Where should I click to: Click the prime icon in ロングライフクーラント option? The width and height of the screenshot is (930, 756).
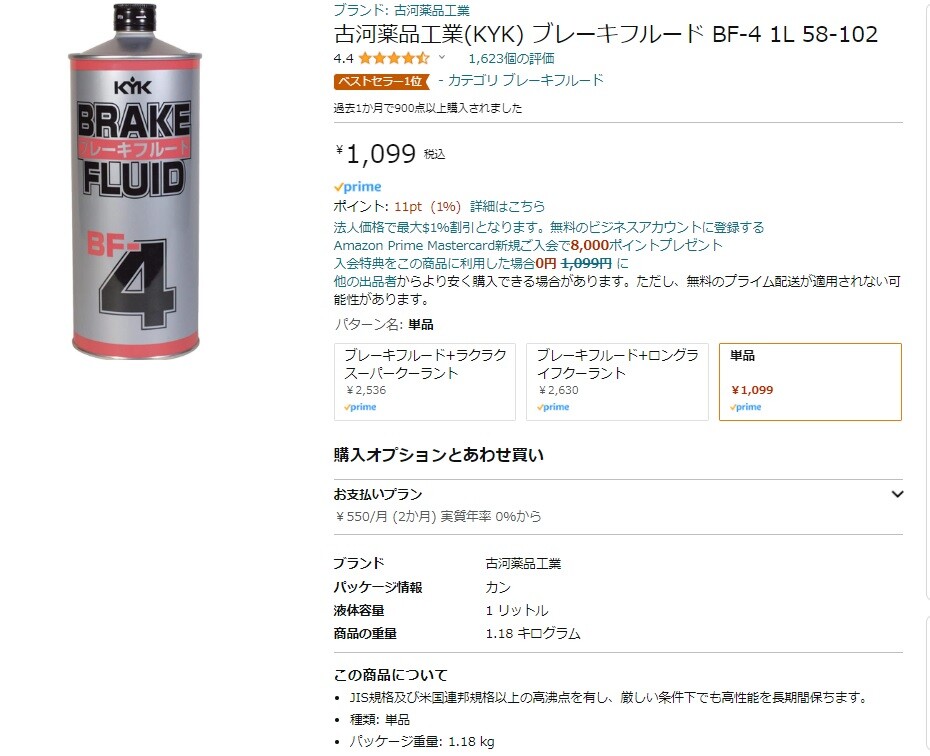(553, 407)
